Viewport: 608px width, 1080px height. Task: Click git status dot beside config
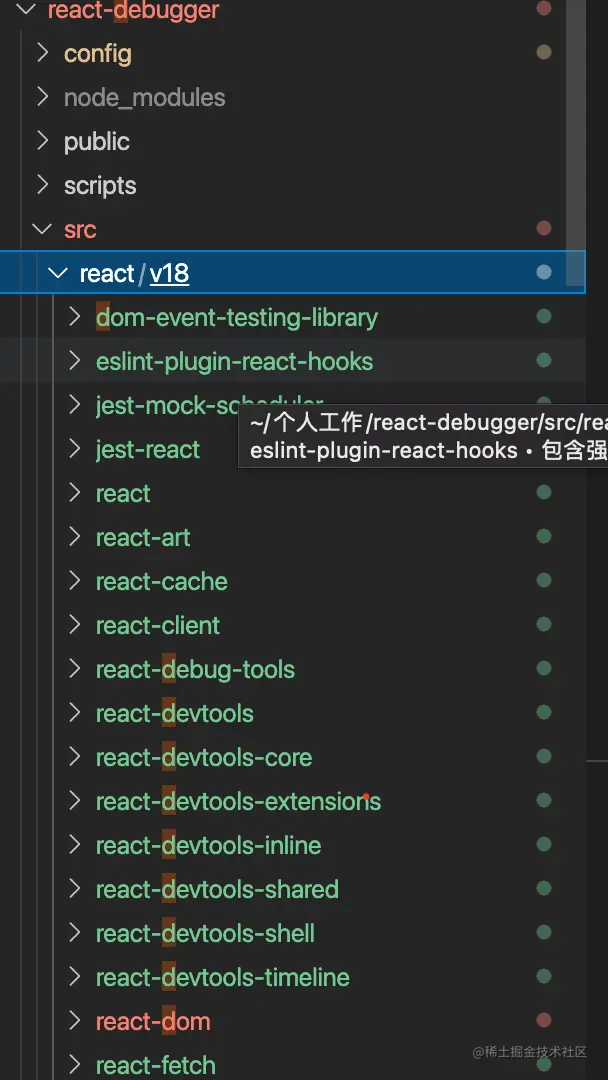pos(544,52)
